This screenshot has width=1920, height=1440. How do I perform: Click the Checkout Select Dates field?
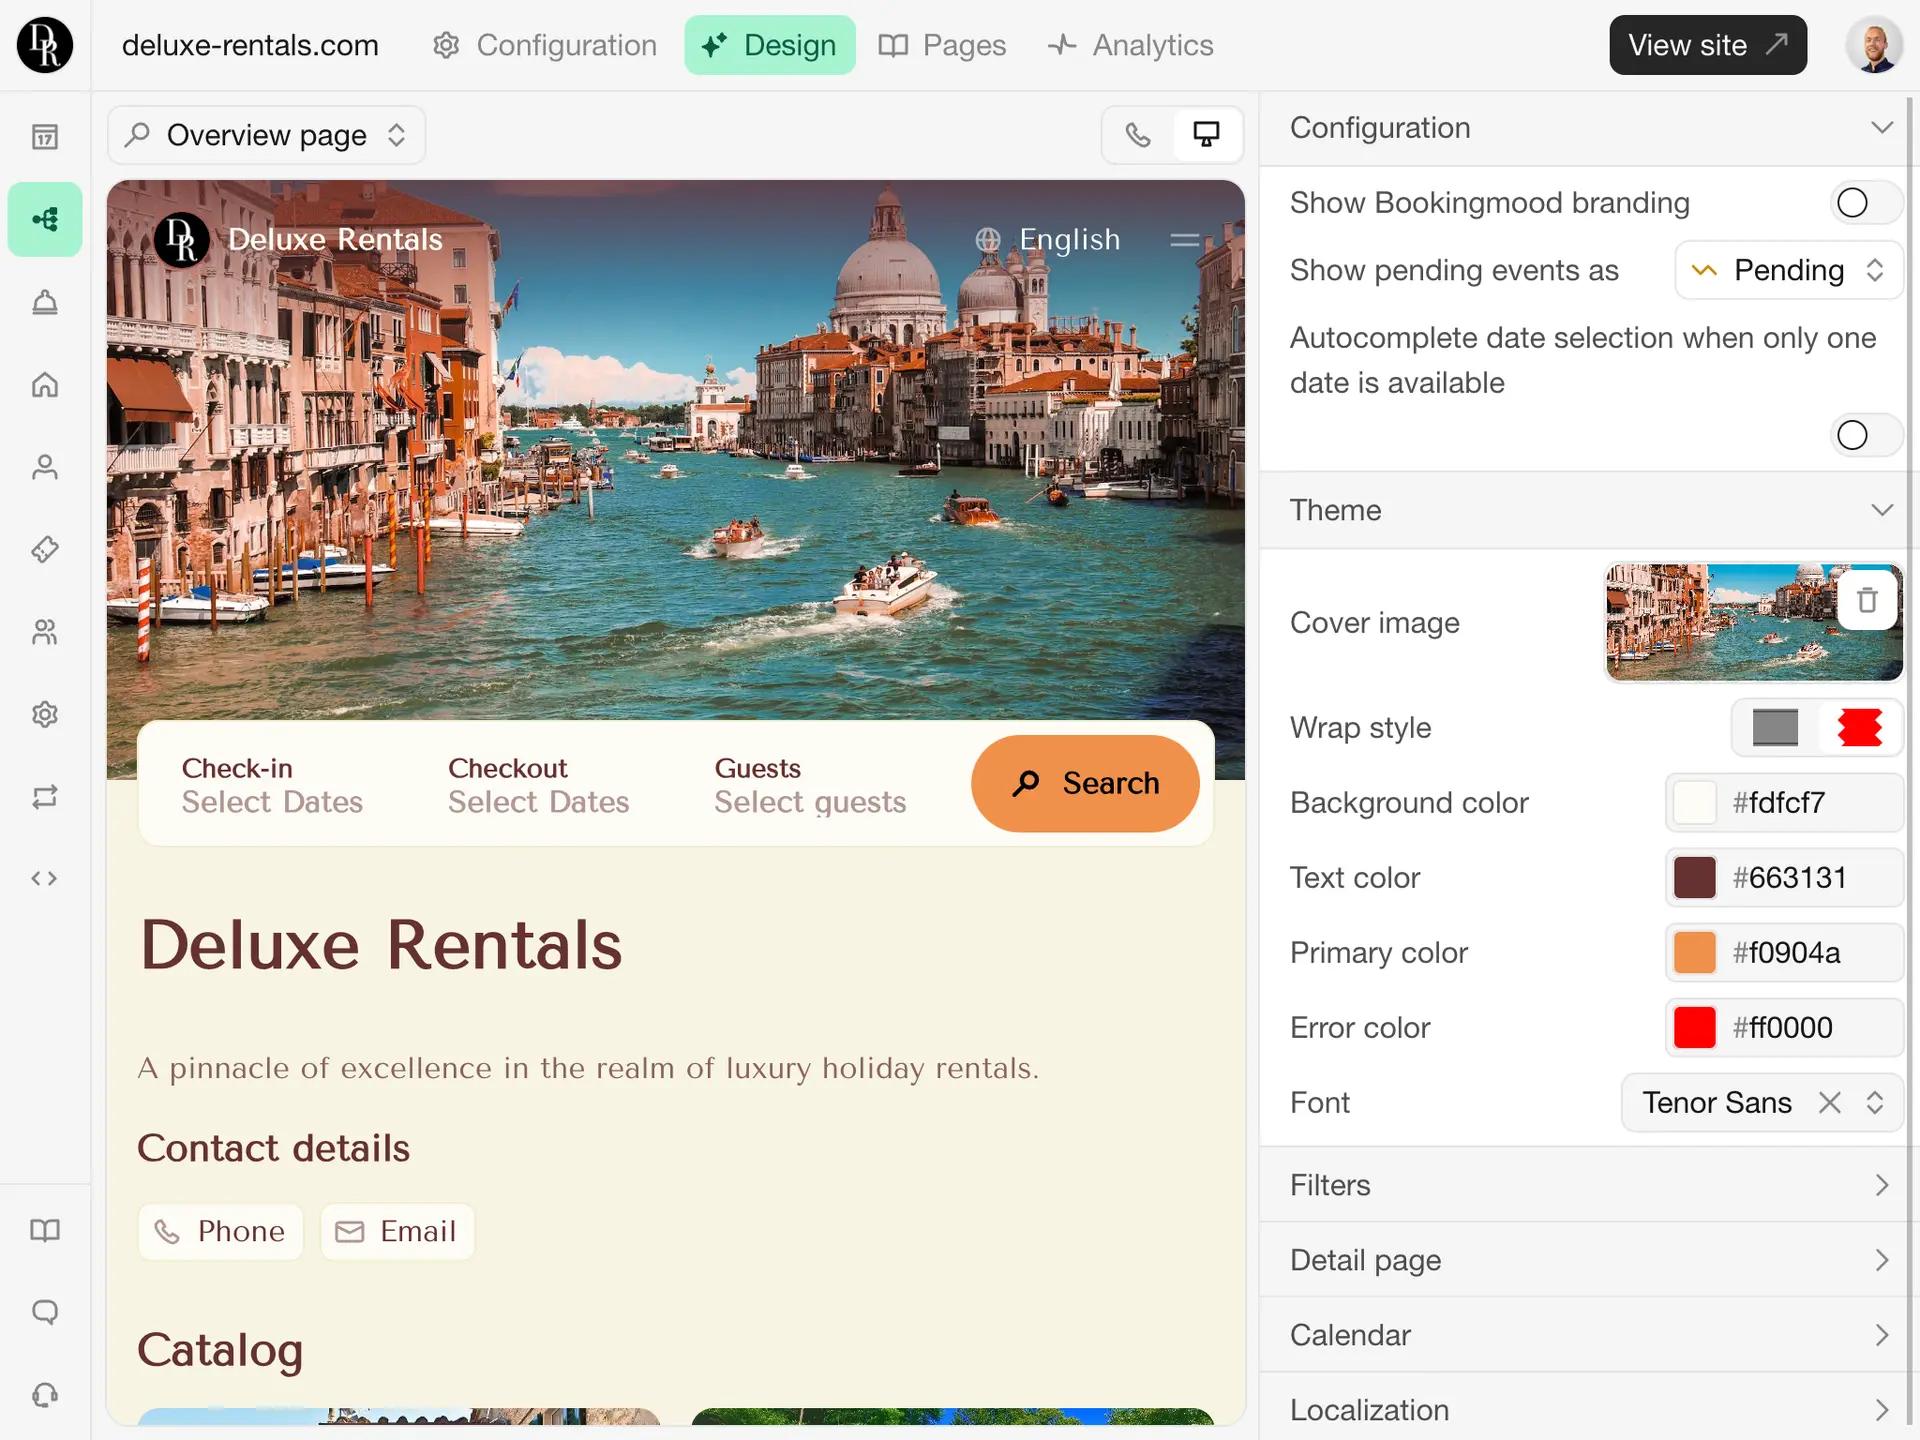[538, 785]
